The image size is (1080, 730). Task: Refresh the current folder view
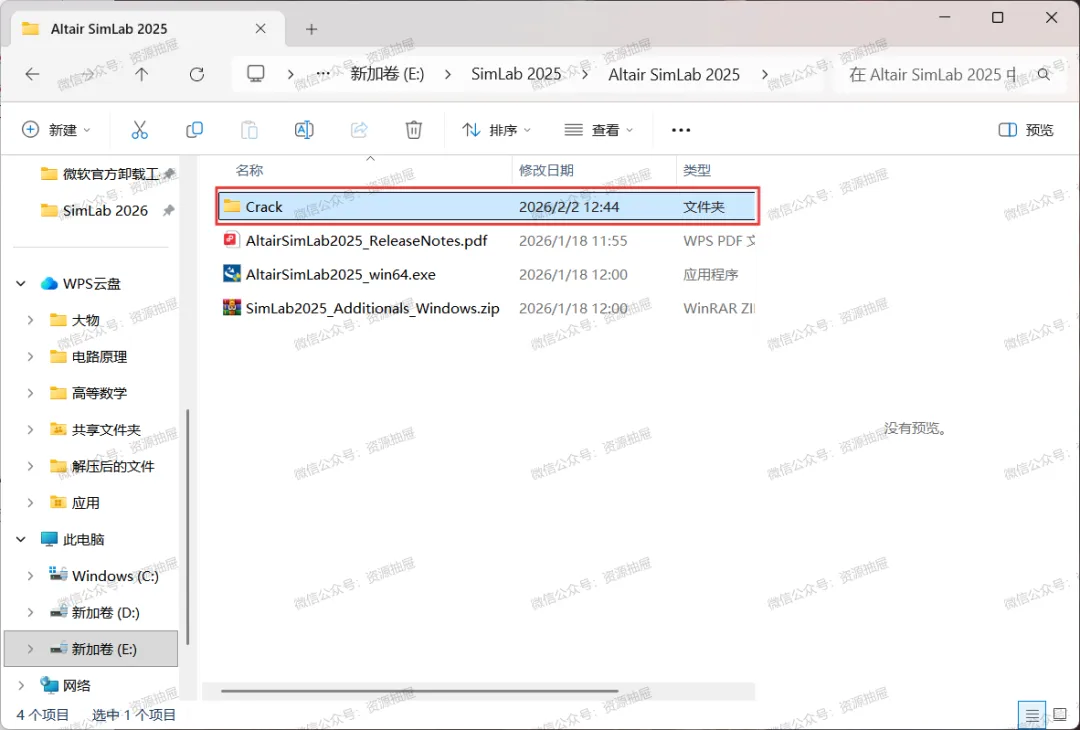coord(197,74)
